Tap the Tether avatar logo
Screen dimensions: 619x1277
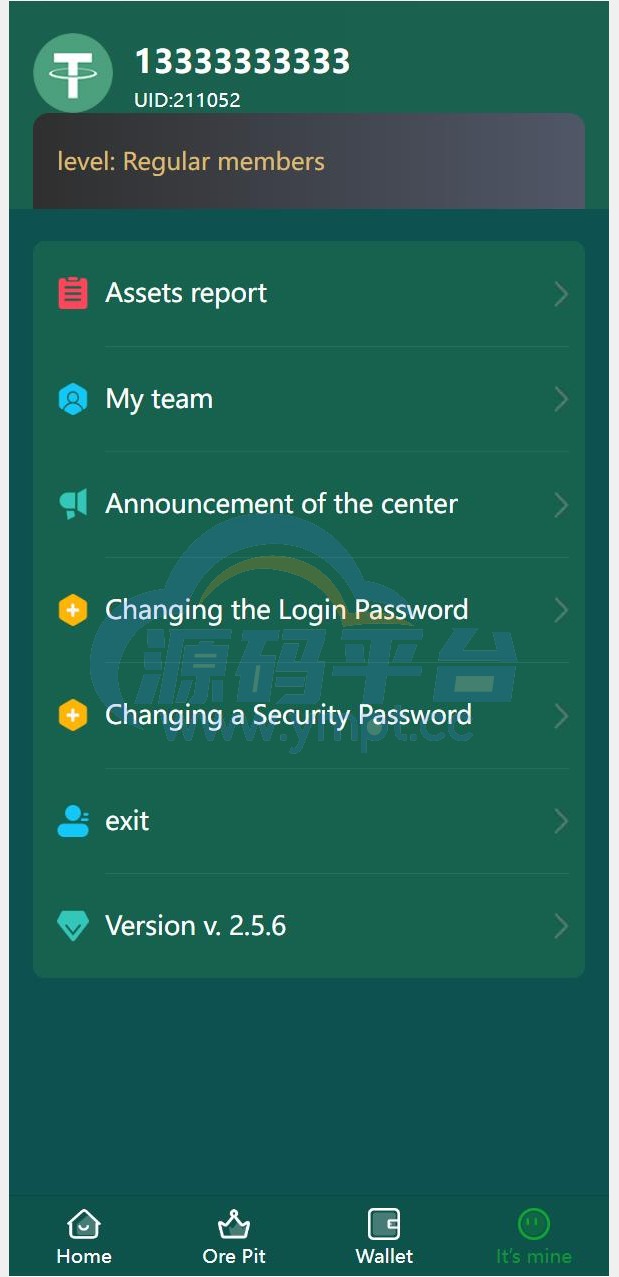73,73
